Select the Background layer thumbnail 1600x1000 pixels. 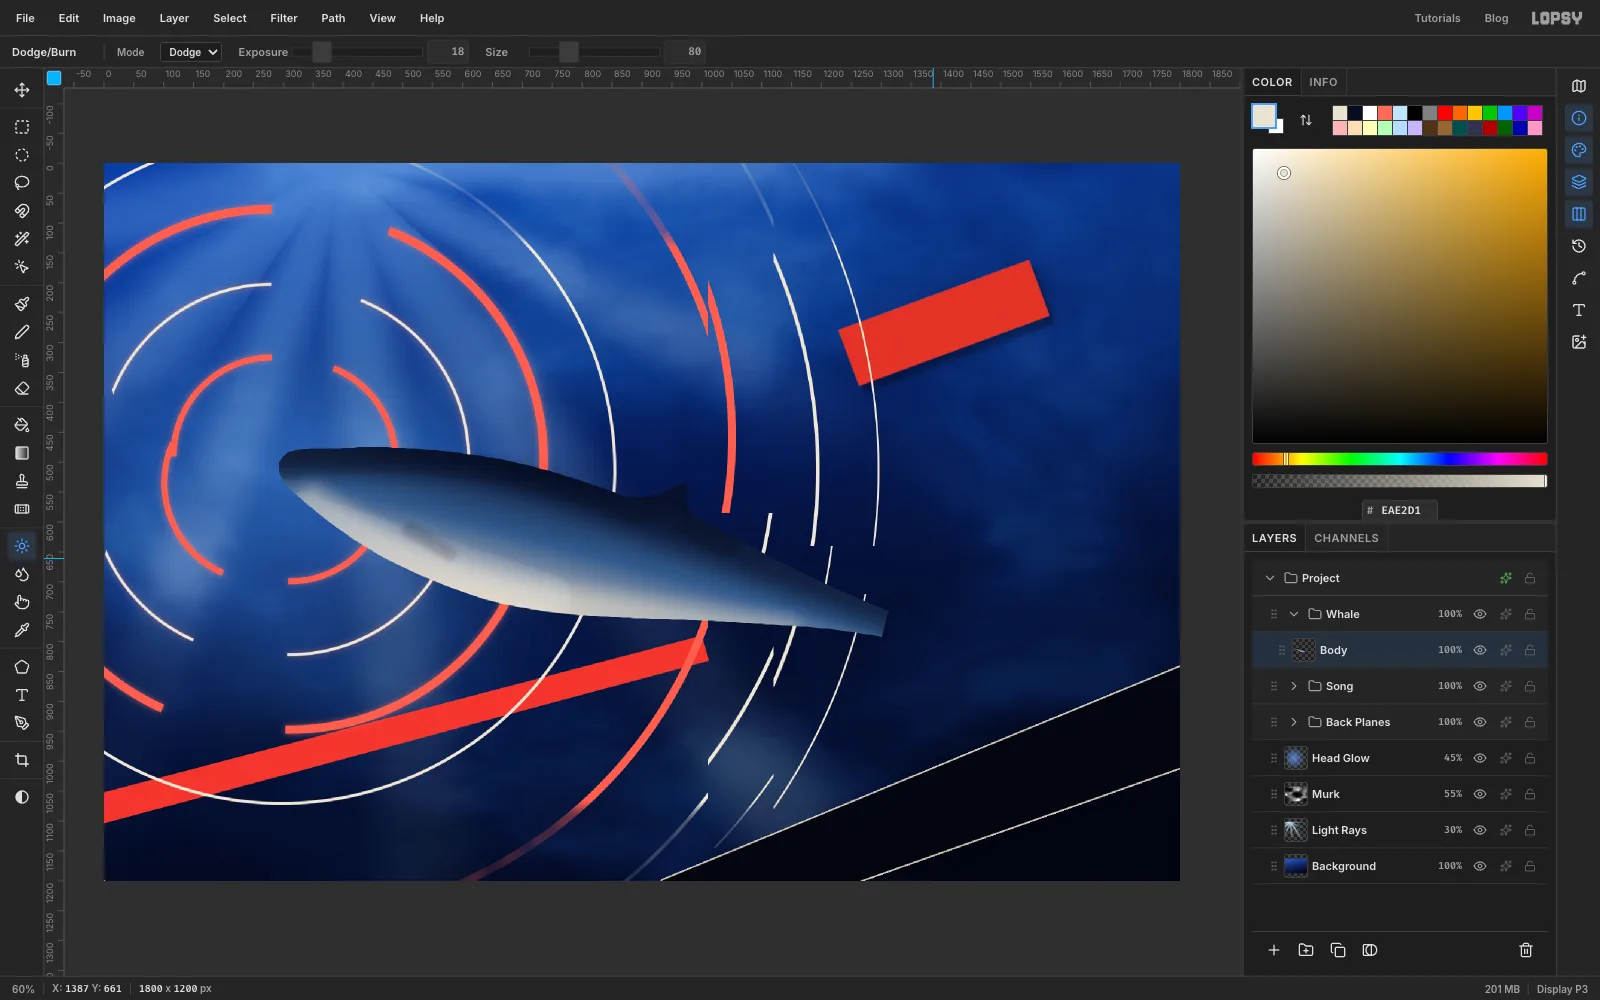click(x=1296, y=866)
